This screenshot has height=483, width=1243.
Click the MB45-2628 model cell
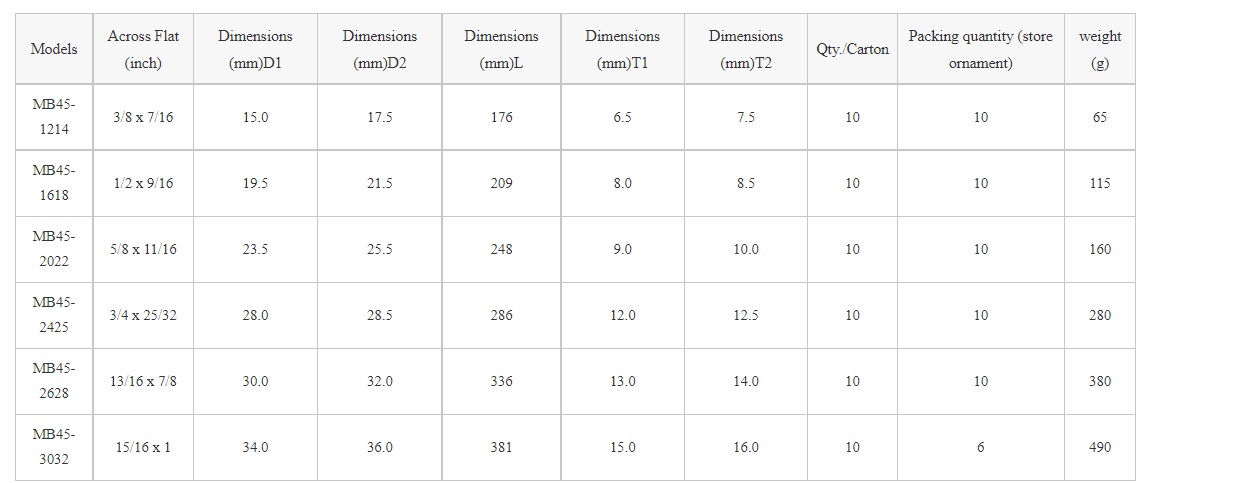(x=54, y=381)
